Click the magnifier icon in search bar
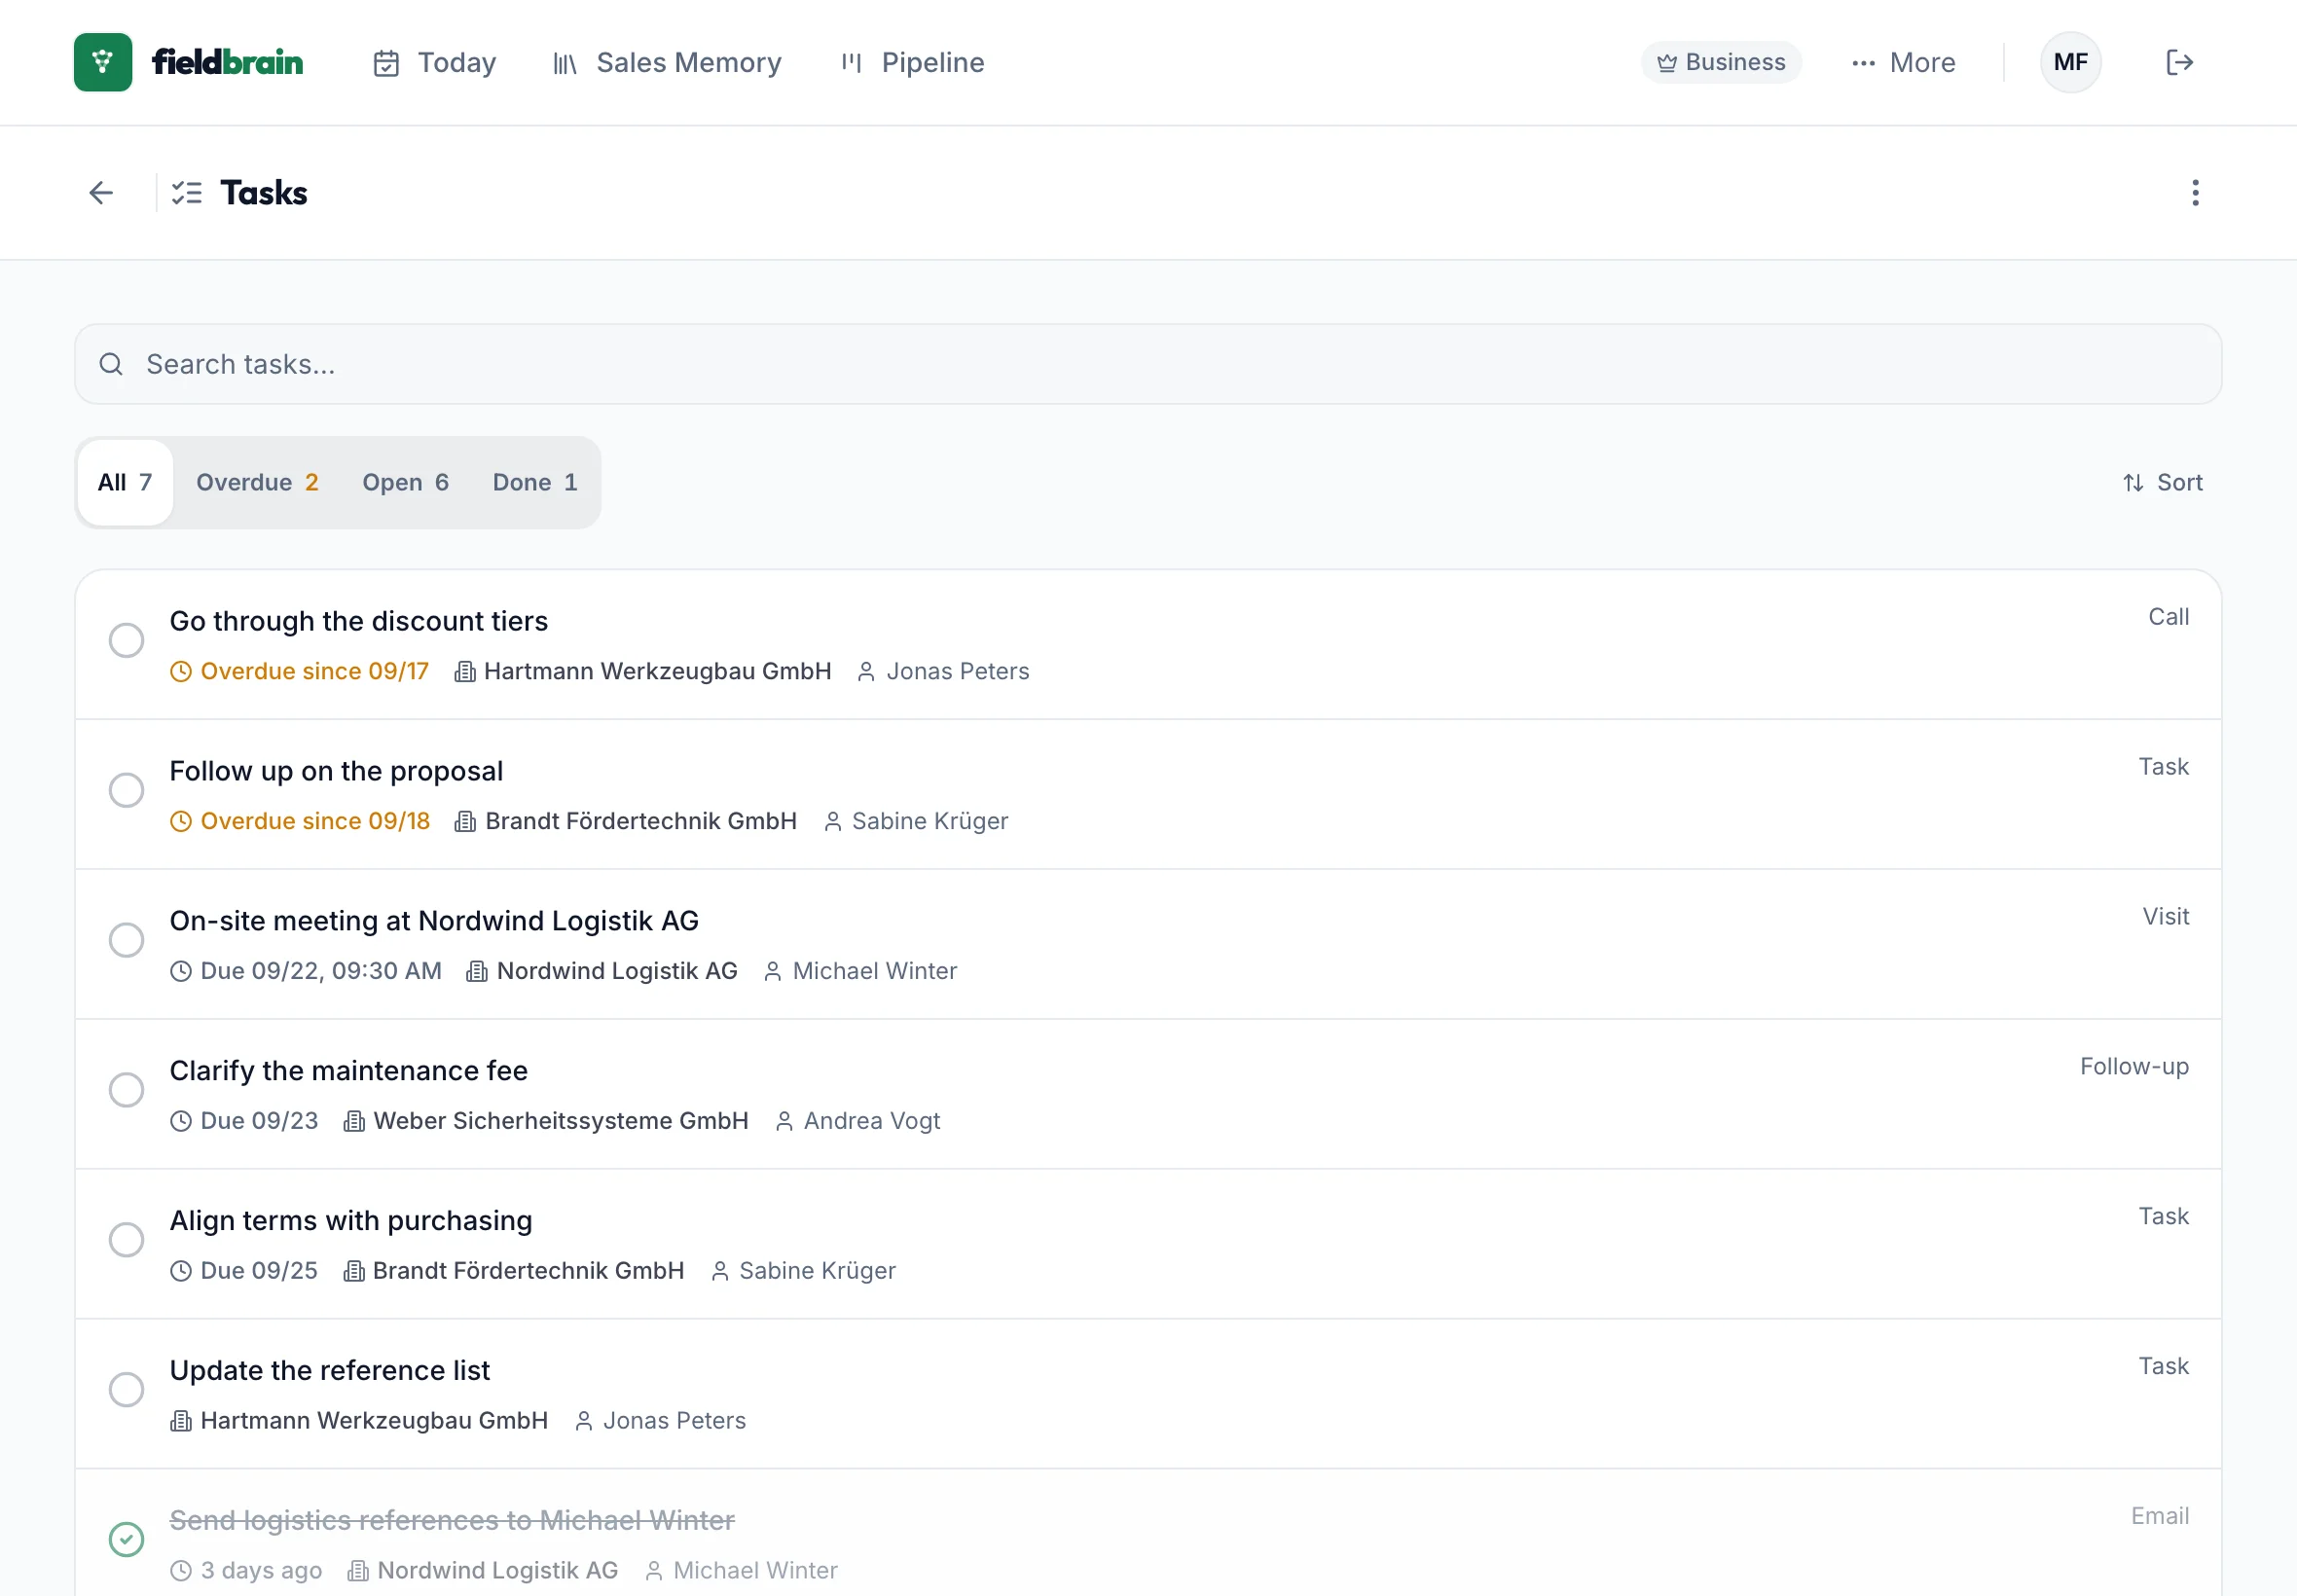Screen dimensions: 2297x1596 click(x=111, y=364)
